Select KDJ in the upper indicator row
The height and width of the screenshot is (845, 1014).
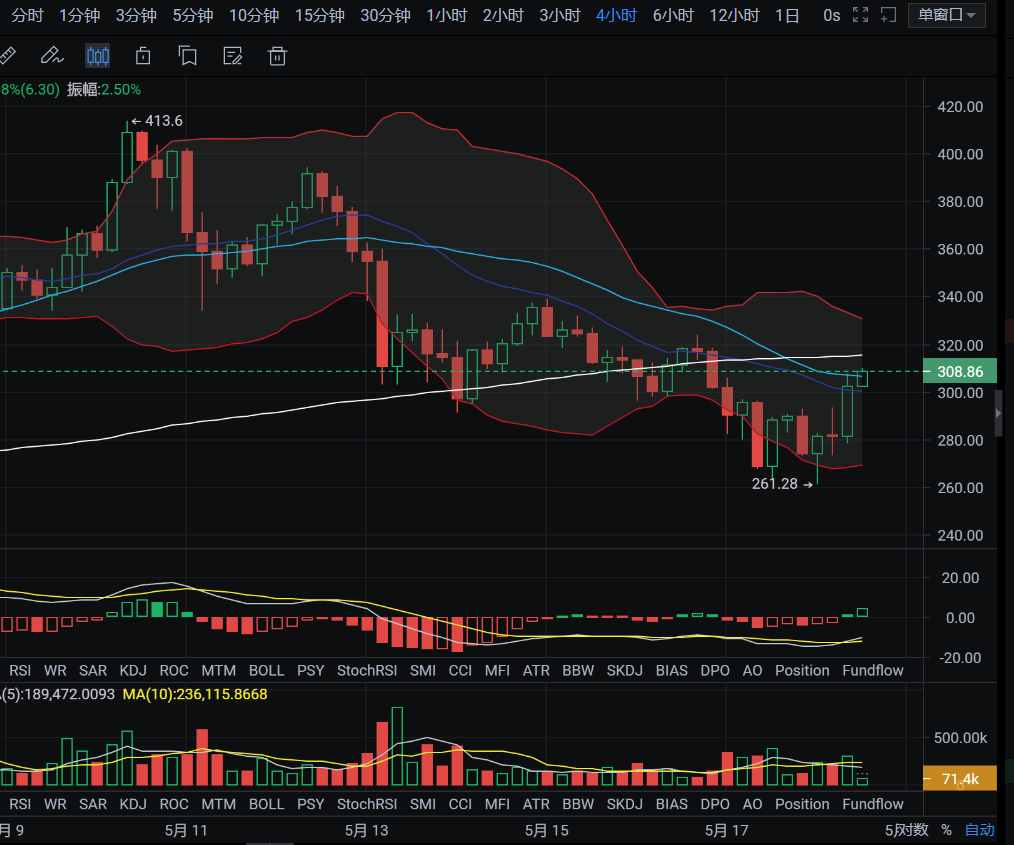tap(133, 670)
